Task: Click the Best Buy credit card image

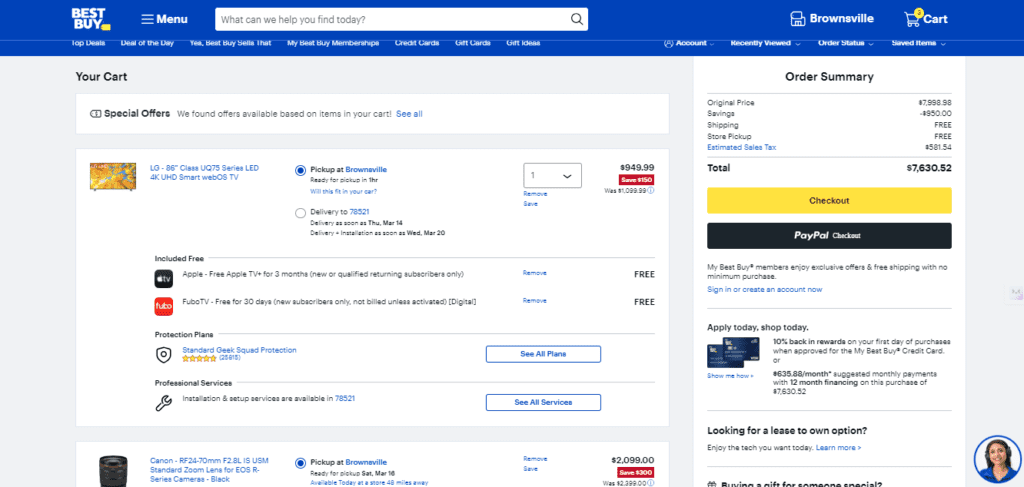Action: [734, 354]
